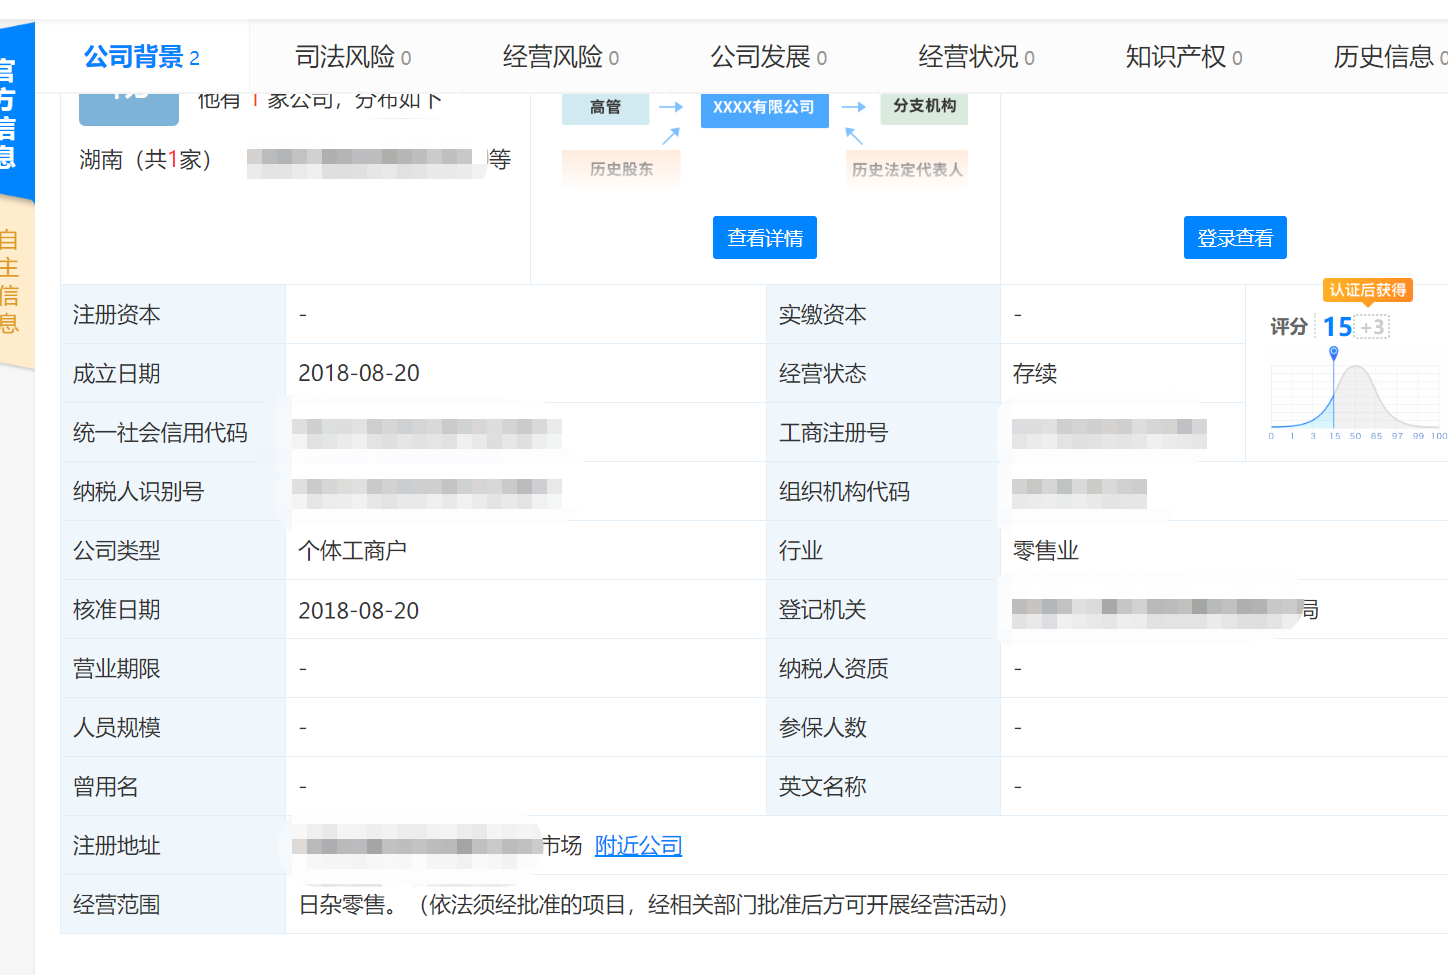Click the 工商注册号 label
This screenshot has width=1448, height=975.
tap(833, 433)
